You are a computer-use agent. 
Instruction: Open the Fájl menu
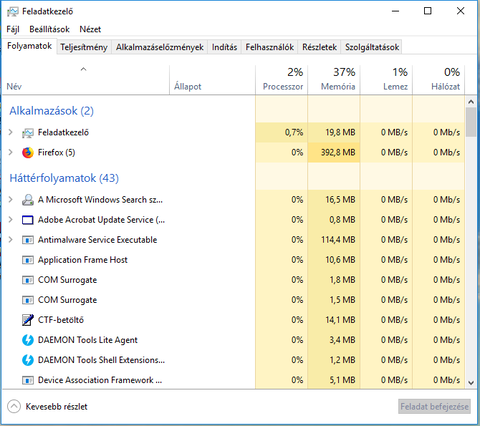tap(13, 29)
